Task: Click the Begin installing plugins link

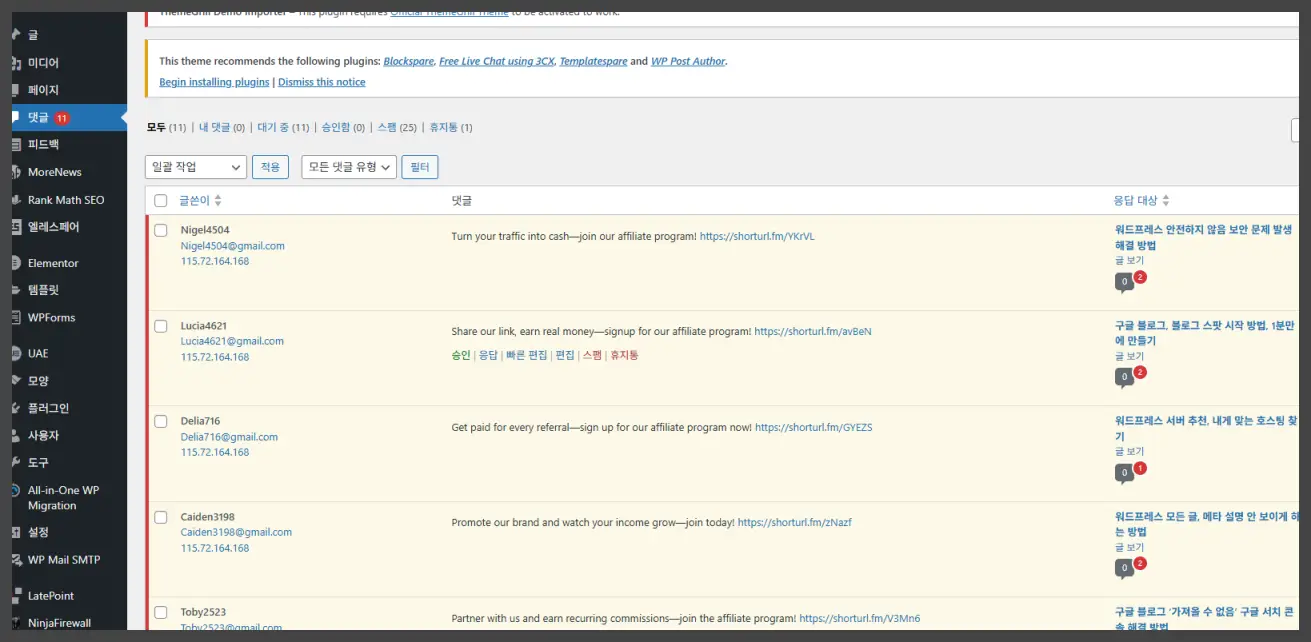Action: click(214, 82)
